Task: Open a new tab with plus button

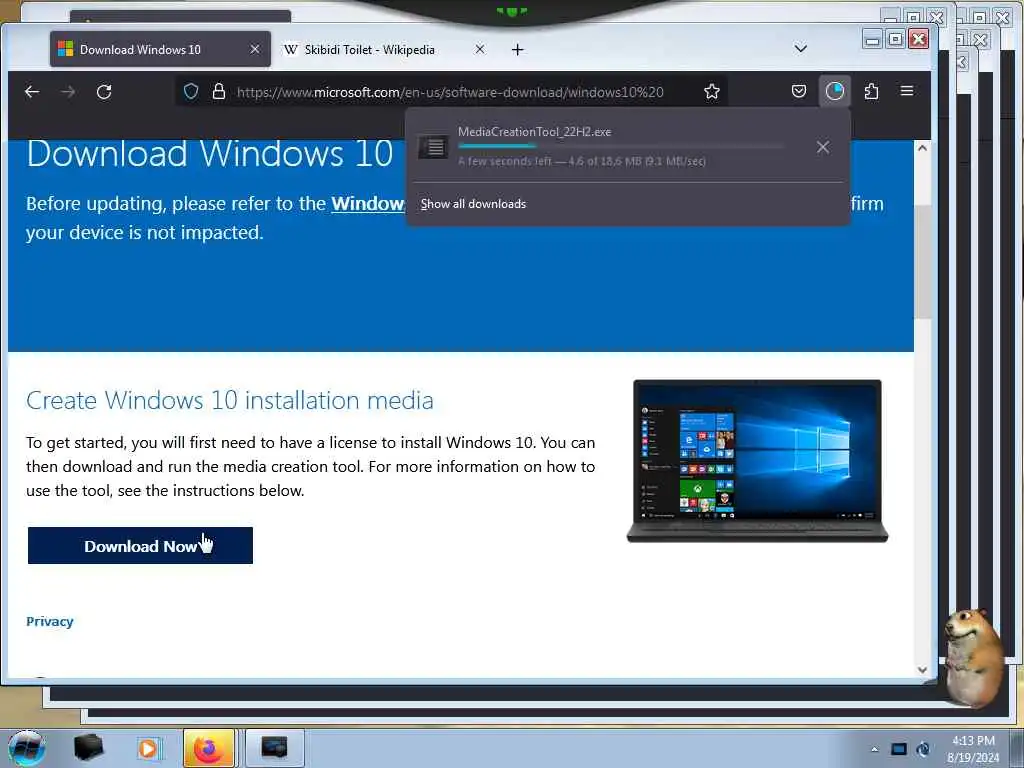Action: pyautogui.click(x=517, y=50)
